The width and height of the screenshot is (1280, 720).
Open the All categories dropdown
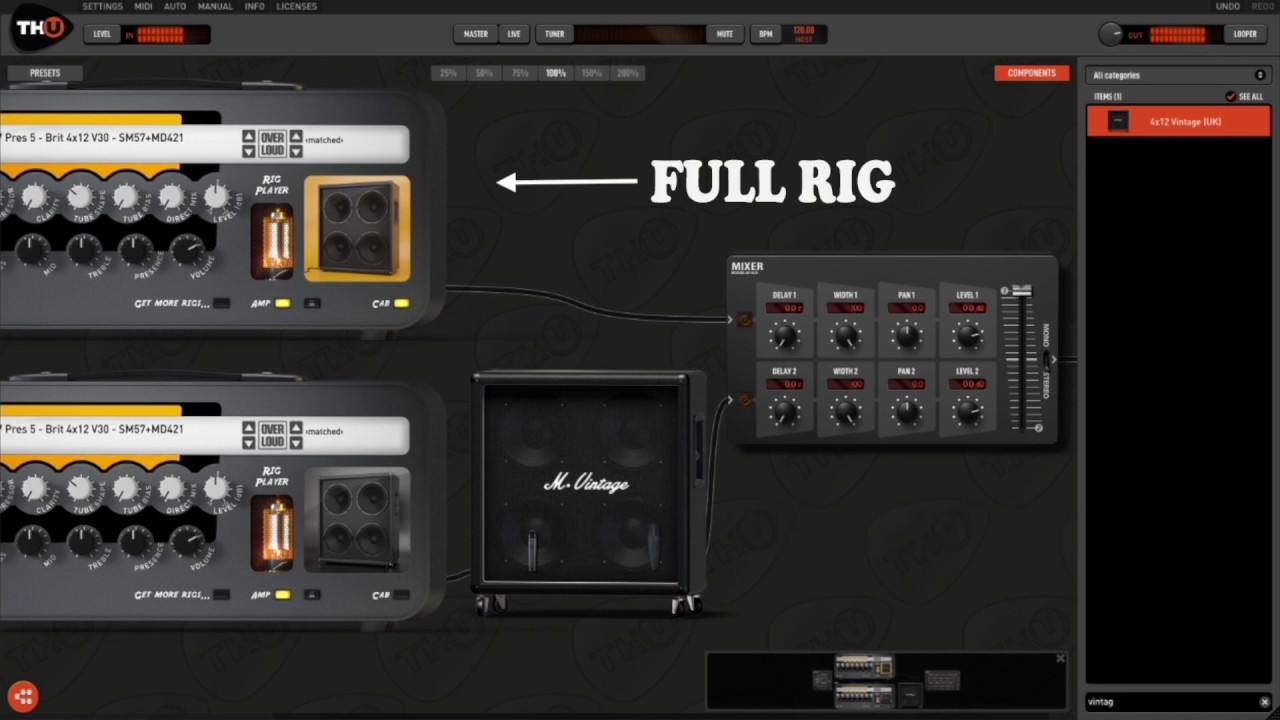[x=1178, y=75]
